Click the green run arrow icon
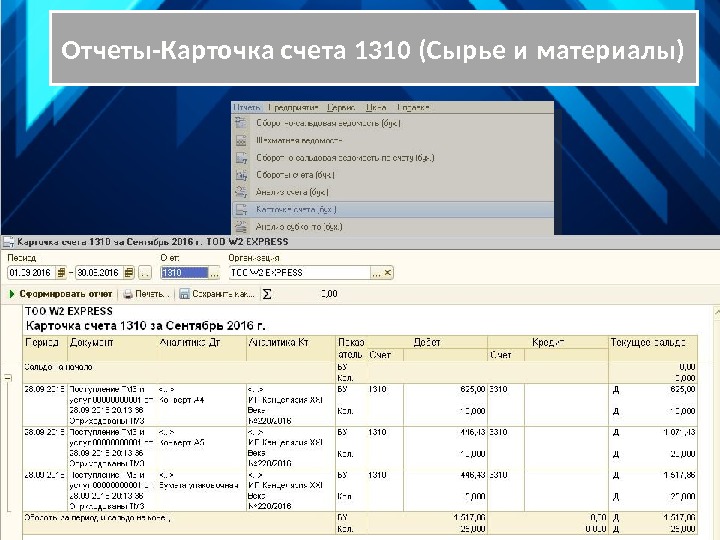 click(x=12, y=294)
